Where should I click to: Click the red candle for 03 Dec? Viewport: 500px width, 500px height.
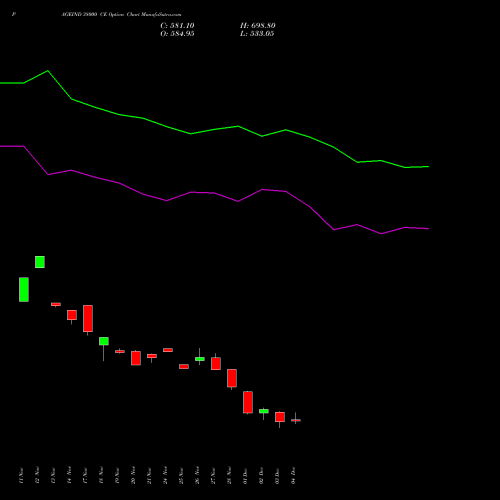tap(280, 417)
